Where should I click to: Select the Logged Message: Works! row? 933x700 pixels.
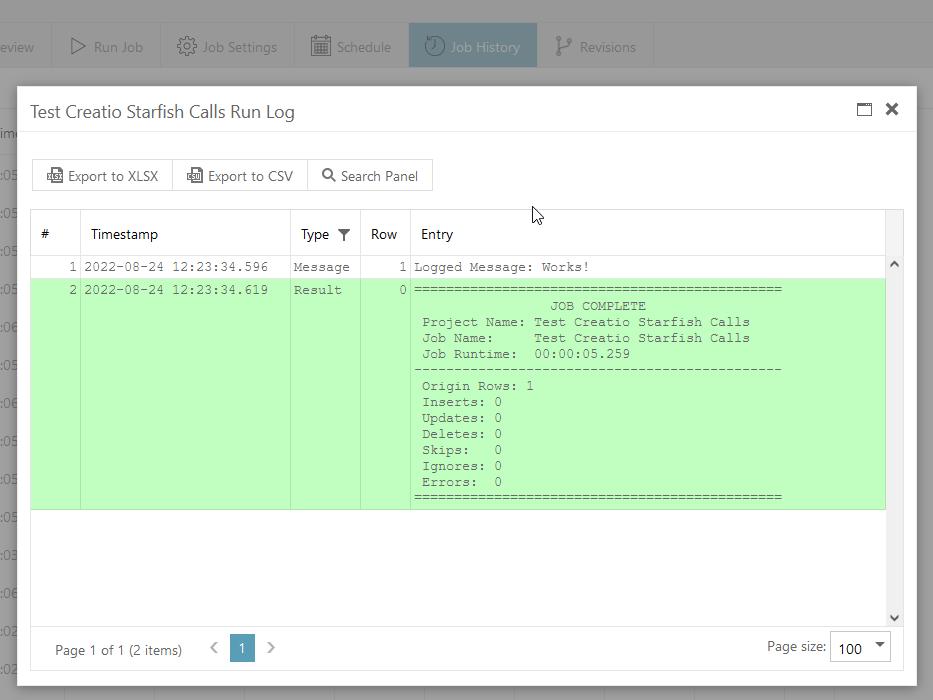[500, 267]
